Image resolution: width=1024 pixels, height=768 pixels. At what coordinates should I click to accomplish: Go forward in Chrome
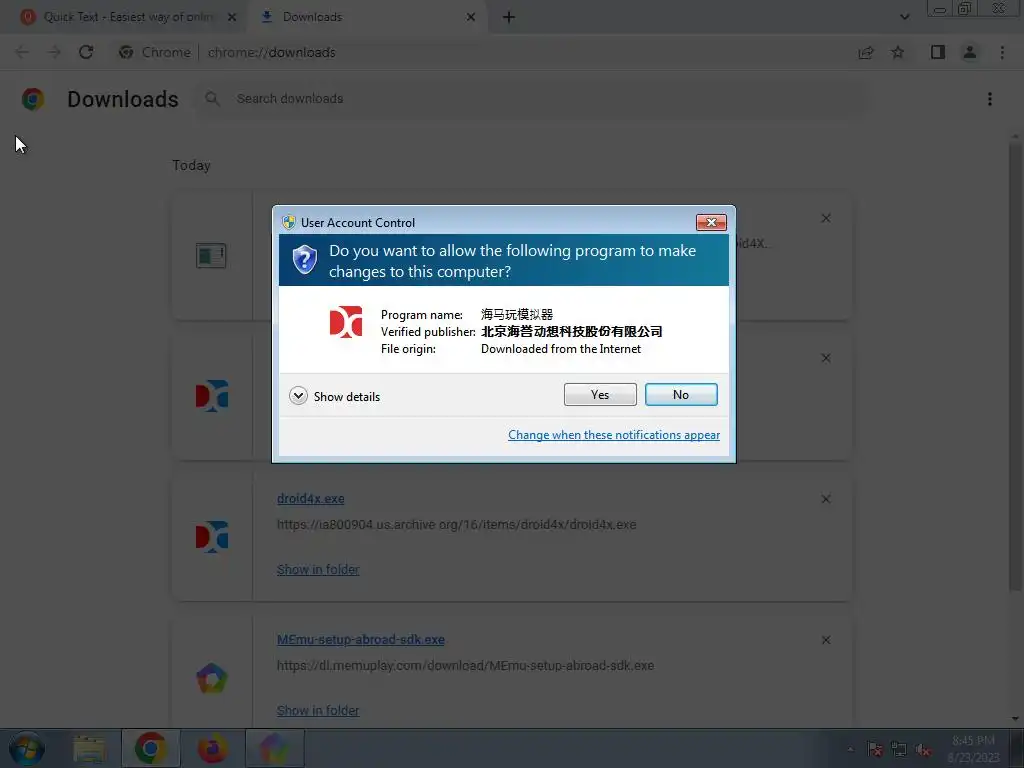point(54,52)
